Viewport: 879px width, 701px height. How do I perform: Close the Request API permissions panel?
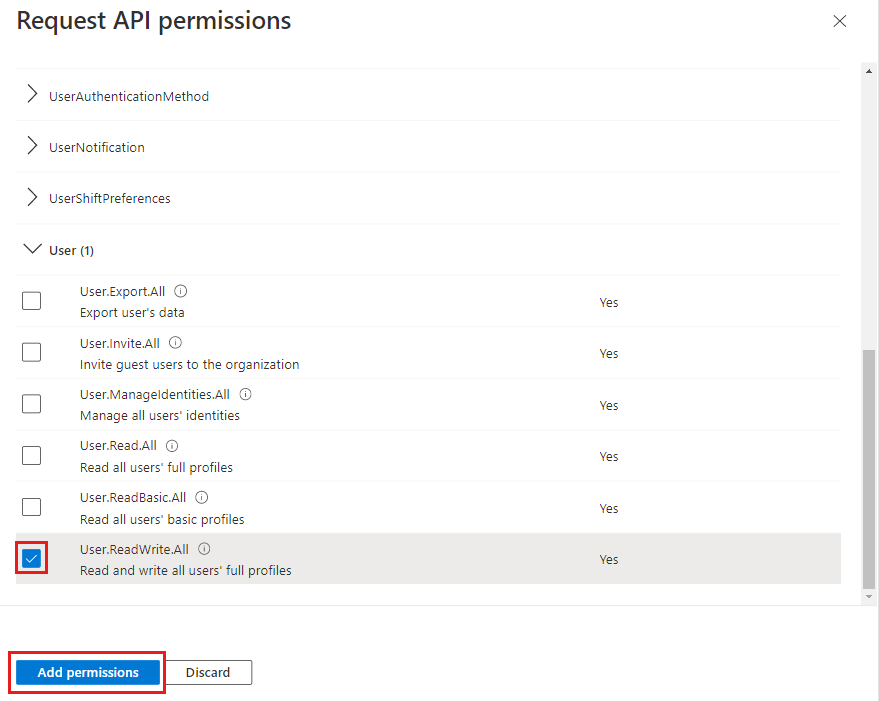coord(839,21)
